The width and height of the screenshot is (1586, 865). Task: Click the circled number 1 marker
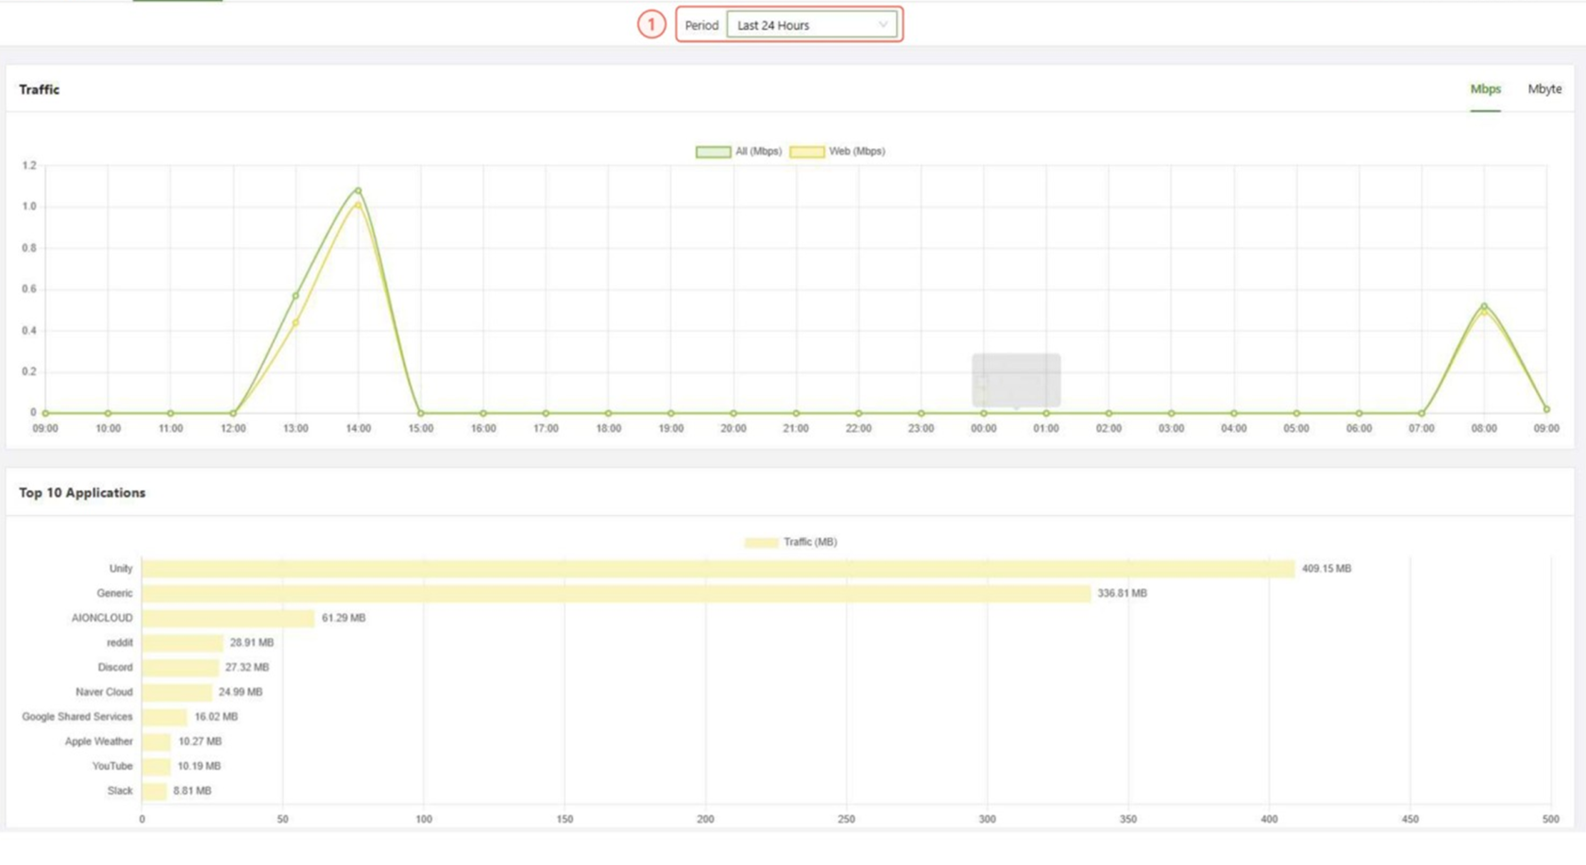tap(651, 24)
